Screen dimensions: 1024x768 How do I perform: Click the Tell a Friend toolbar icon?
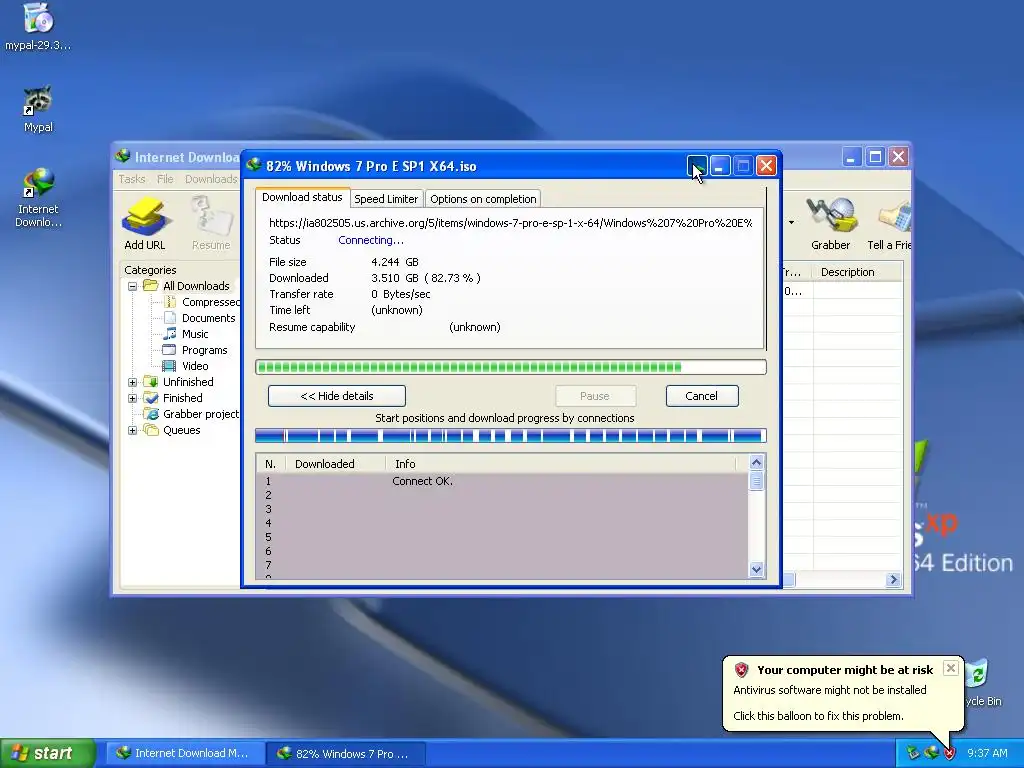[x=889, y=224]
